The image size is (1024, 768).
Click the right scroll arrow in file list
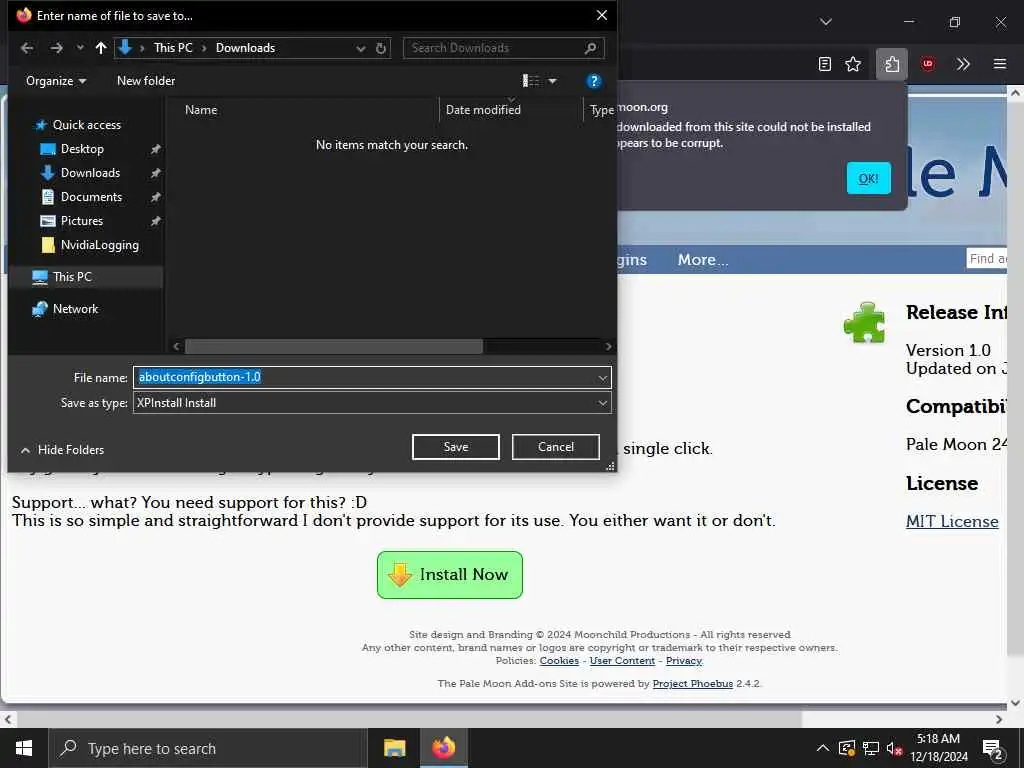pyautogui.click(x=608, y=347)
